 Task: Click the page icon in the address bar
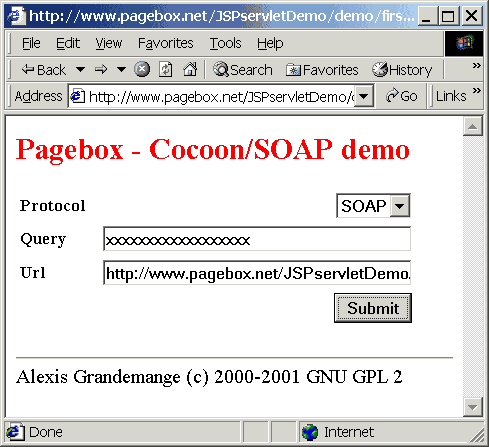(x=78, y=97)
